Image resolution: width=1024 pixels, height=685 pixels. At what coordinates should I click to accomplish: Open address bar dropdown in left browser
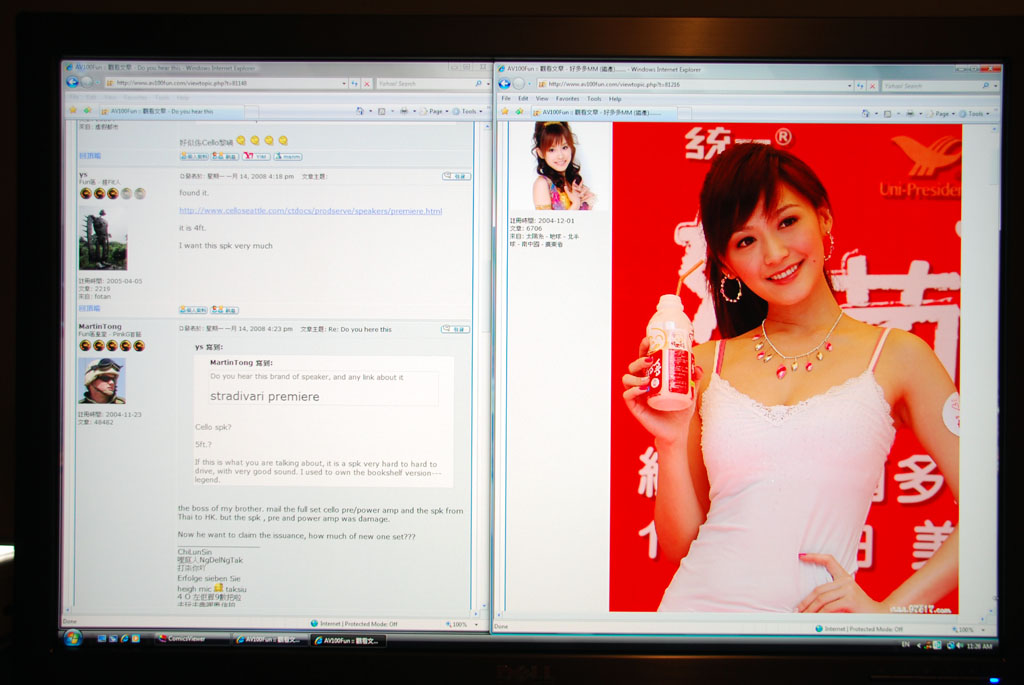(x=343, y=83)
